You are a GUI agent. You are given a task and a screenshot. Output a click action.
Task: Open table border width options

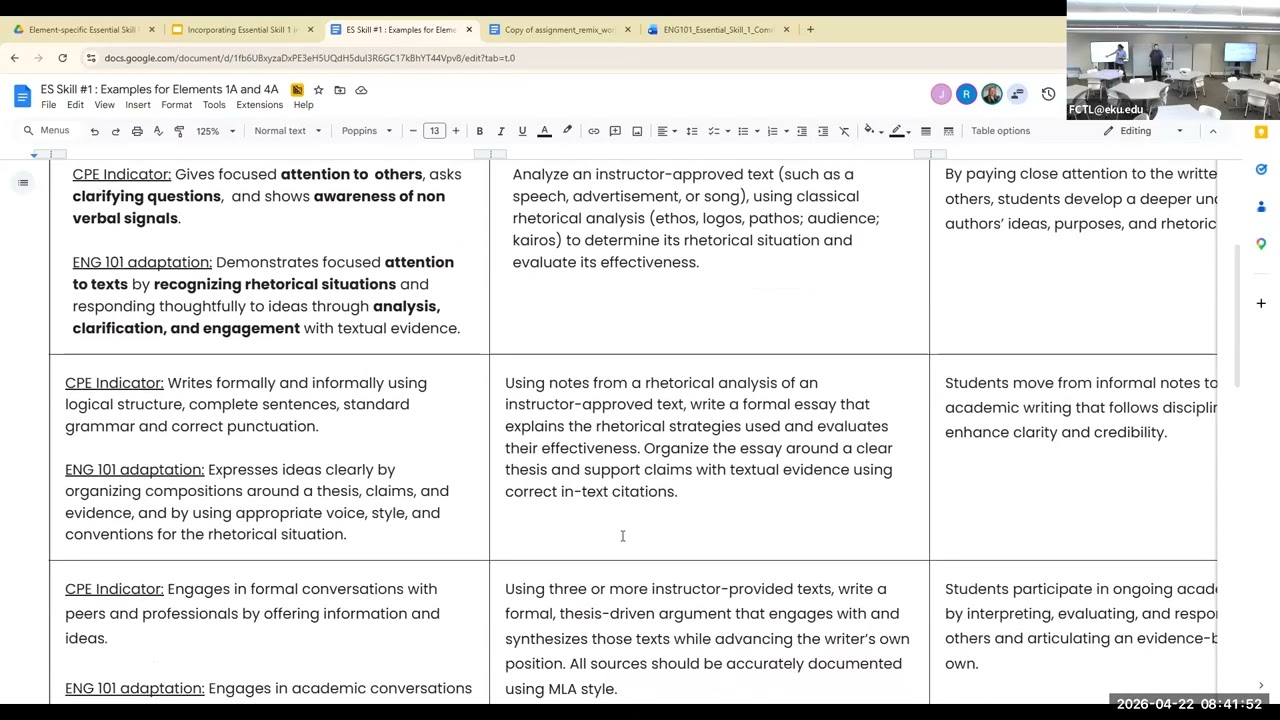[x=926, y=131]
